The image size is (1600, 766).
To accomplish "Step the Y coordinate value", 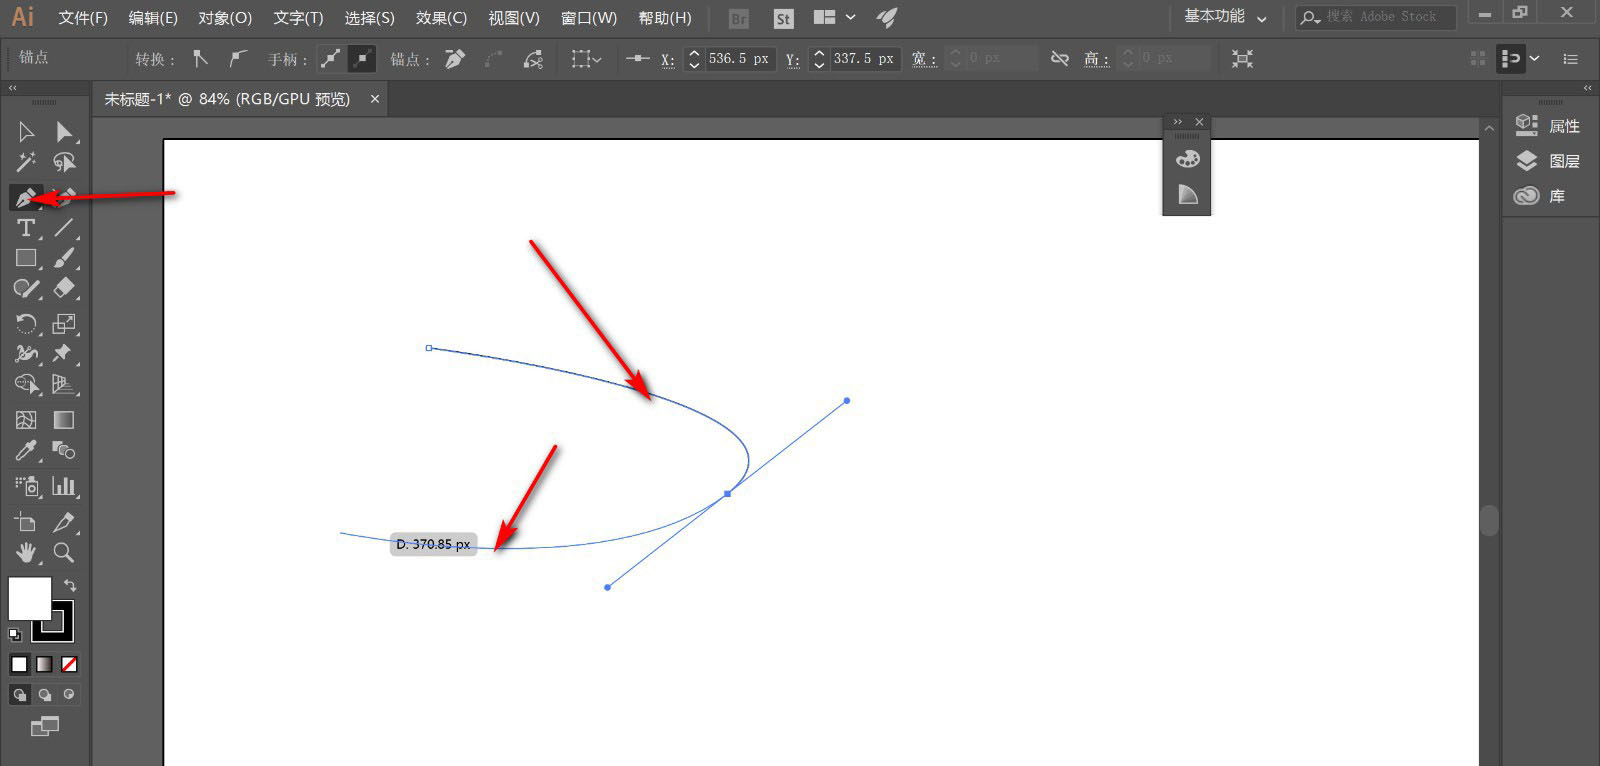I will [819, 59].
